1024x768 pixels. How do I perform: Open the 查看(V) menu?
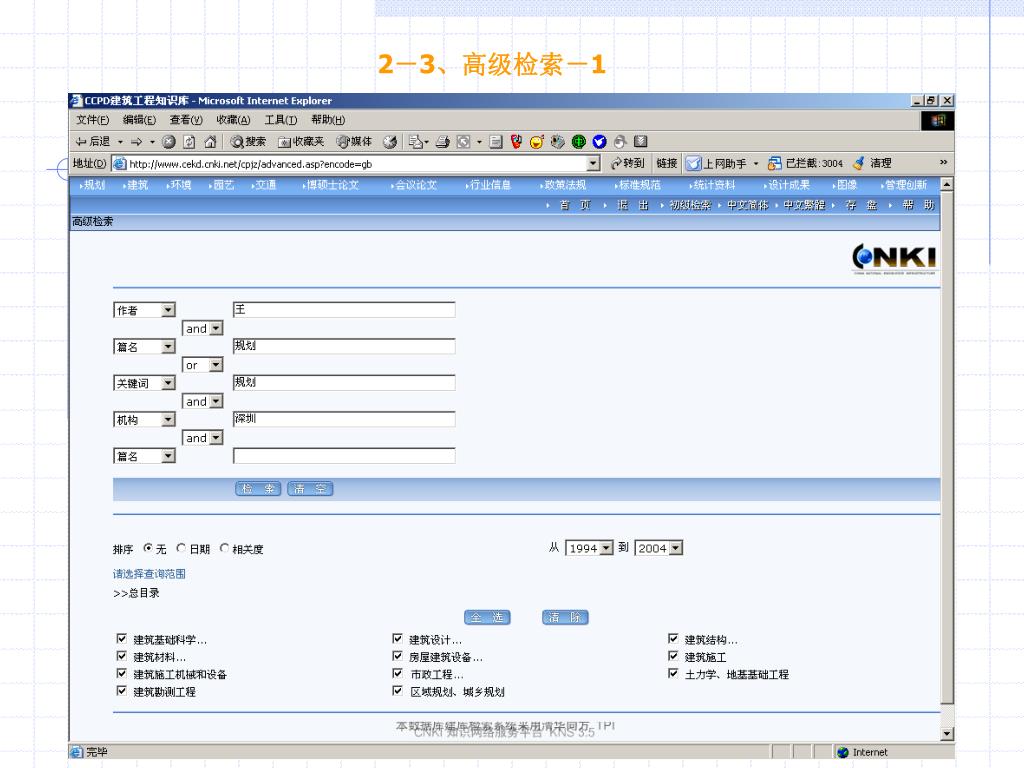[186, 120]
